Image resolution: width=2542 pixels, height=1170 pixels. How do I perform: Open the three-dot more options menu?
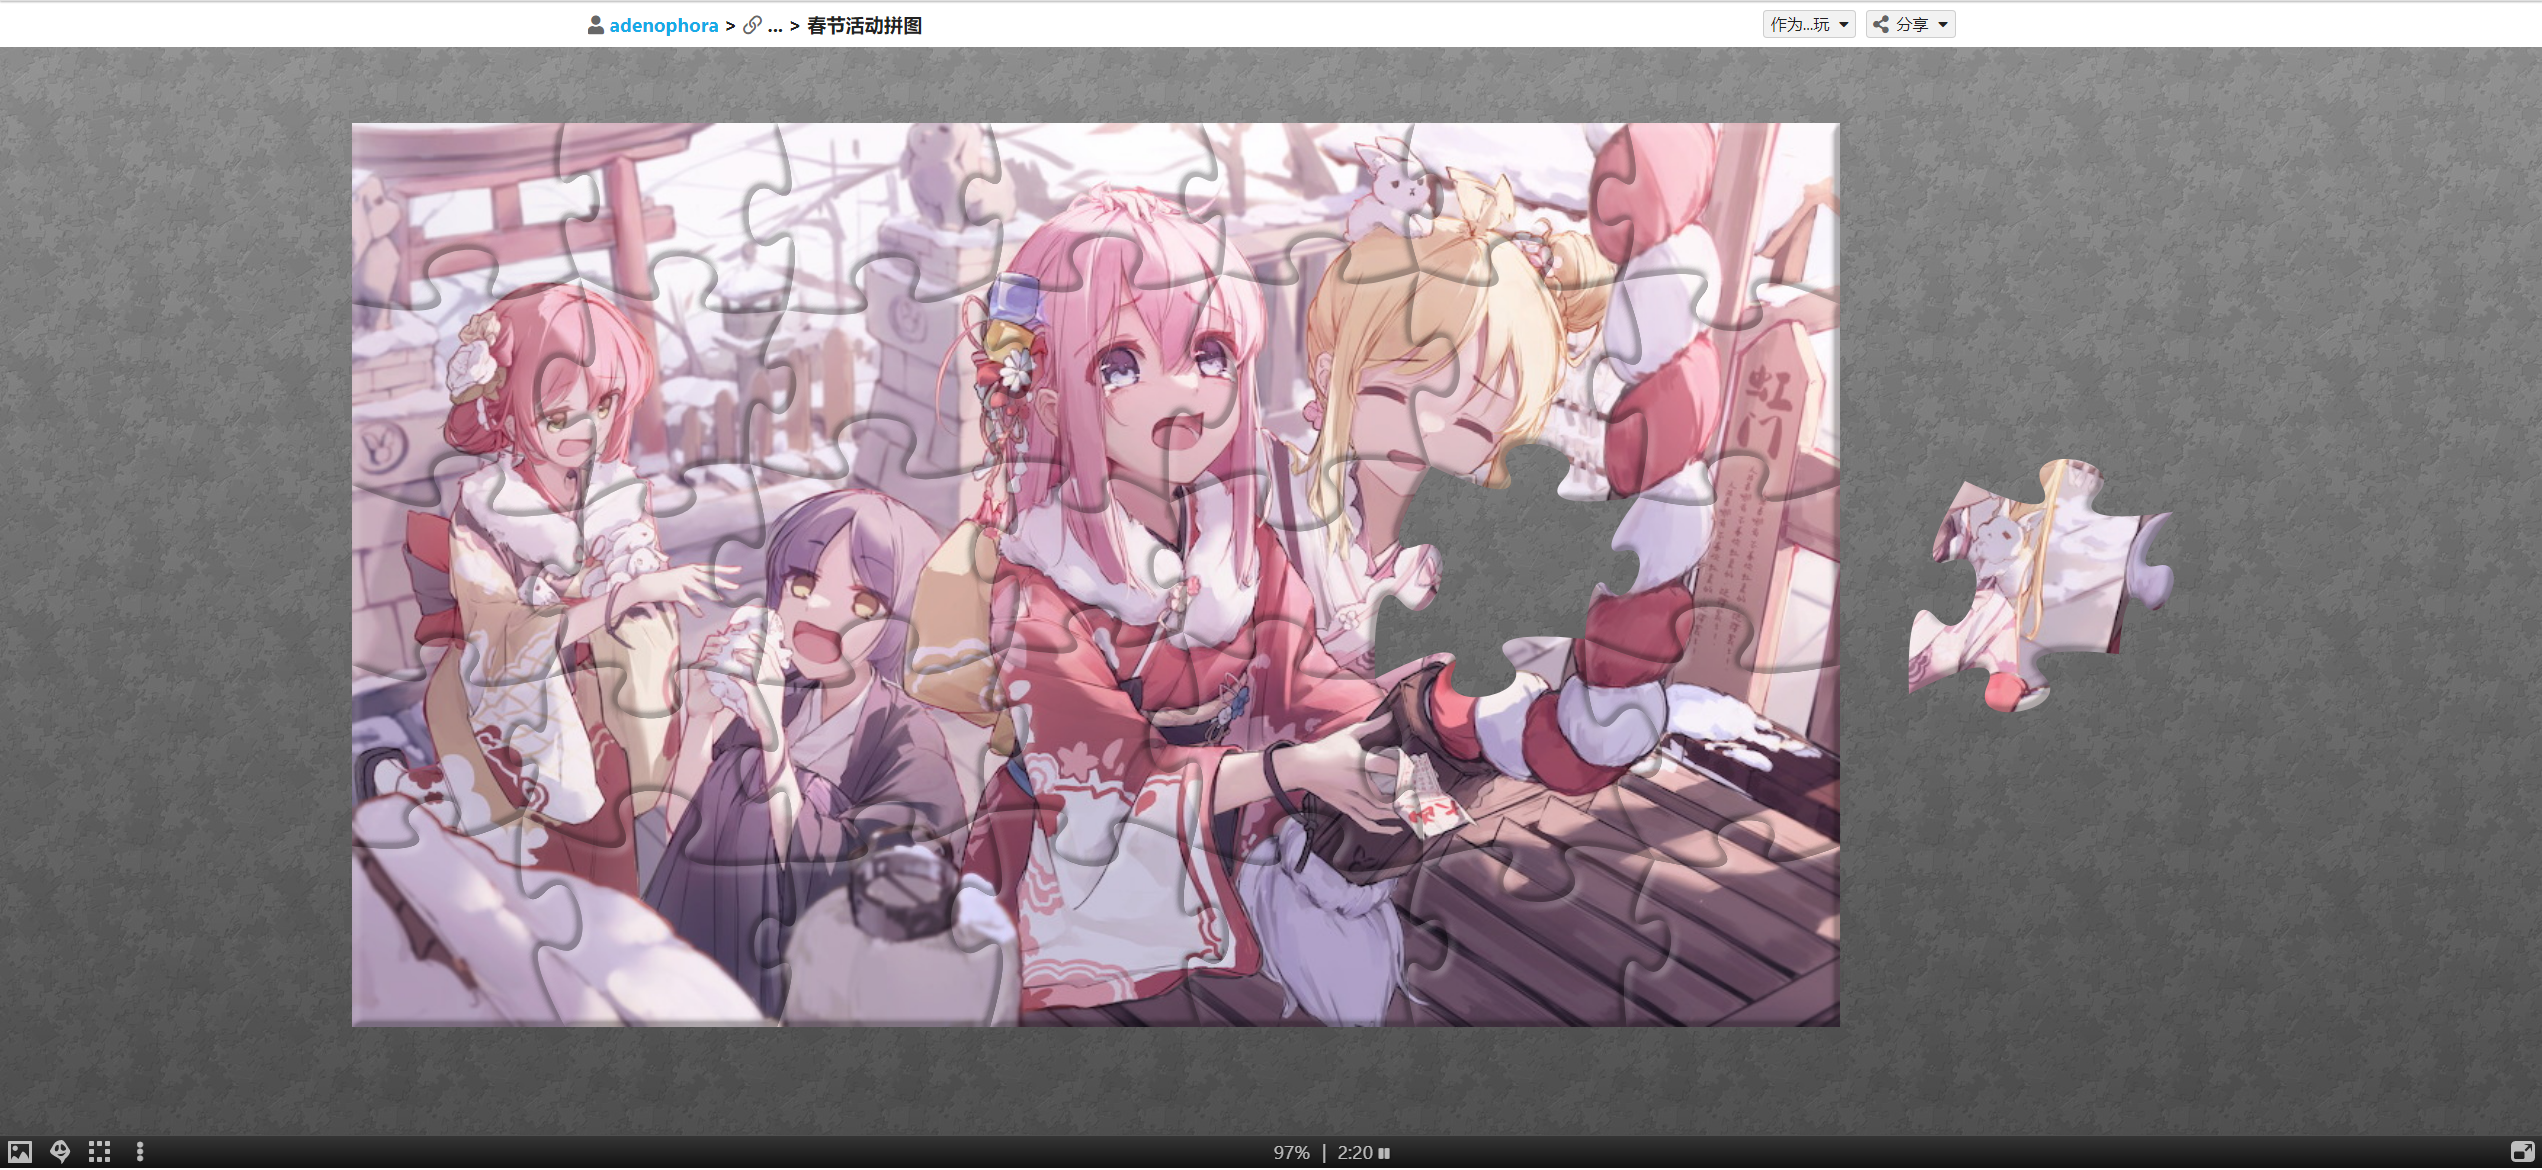pyautogui.click(x=140, y=1152)
